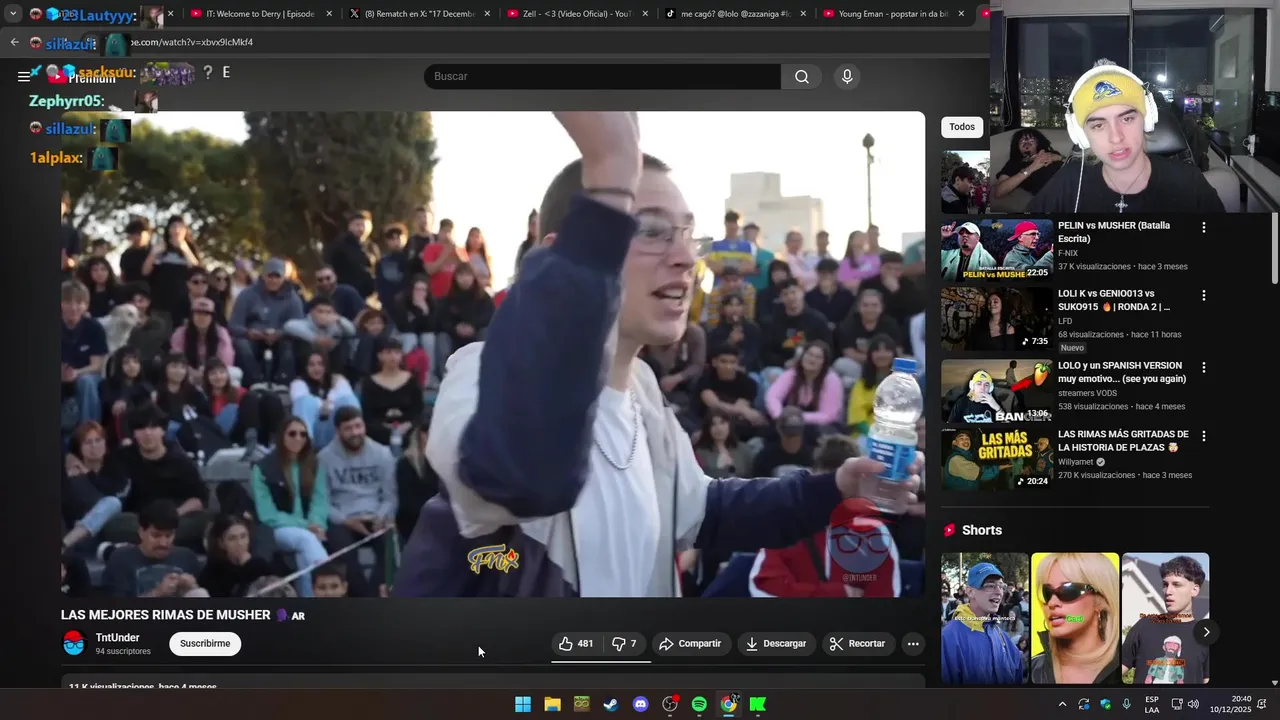Open first Short with blue cap guy

984,618
